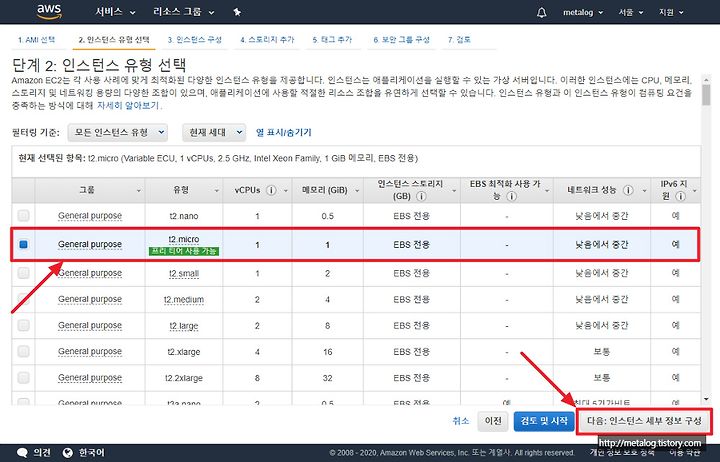The height and width of the screenshot is (462, 720).
Task: Open the 모든 인스턴스 유형 filter dropdown
Action: (118, 132)
